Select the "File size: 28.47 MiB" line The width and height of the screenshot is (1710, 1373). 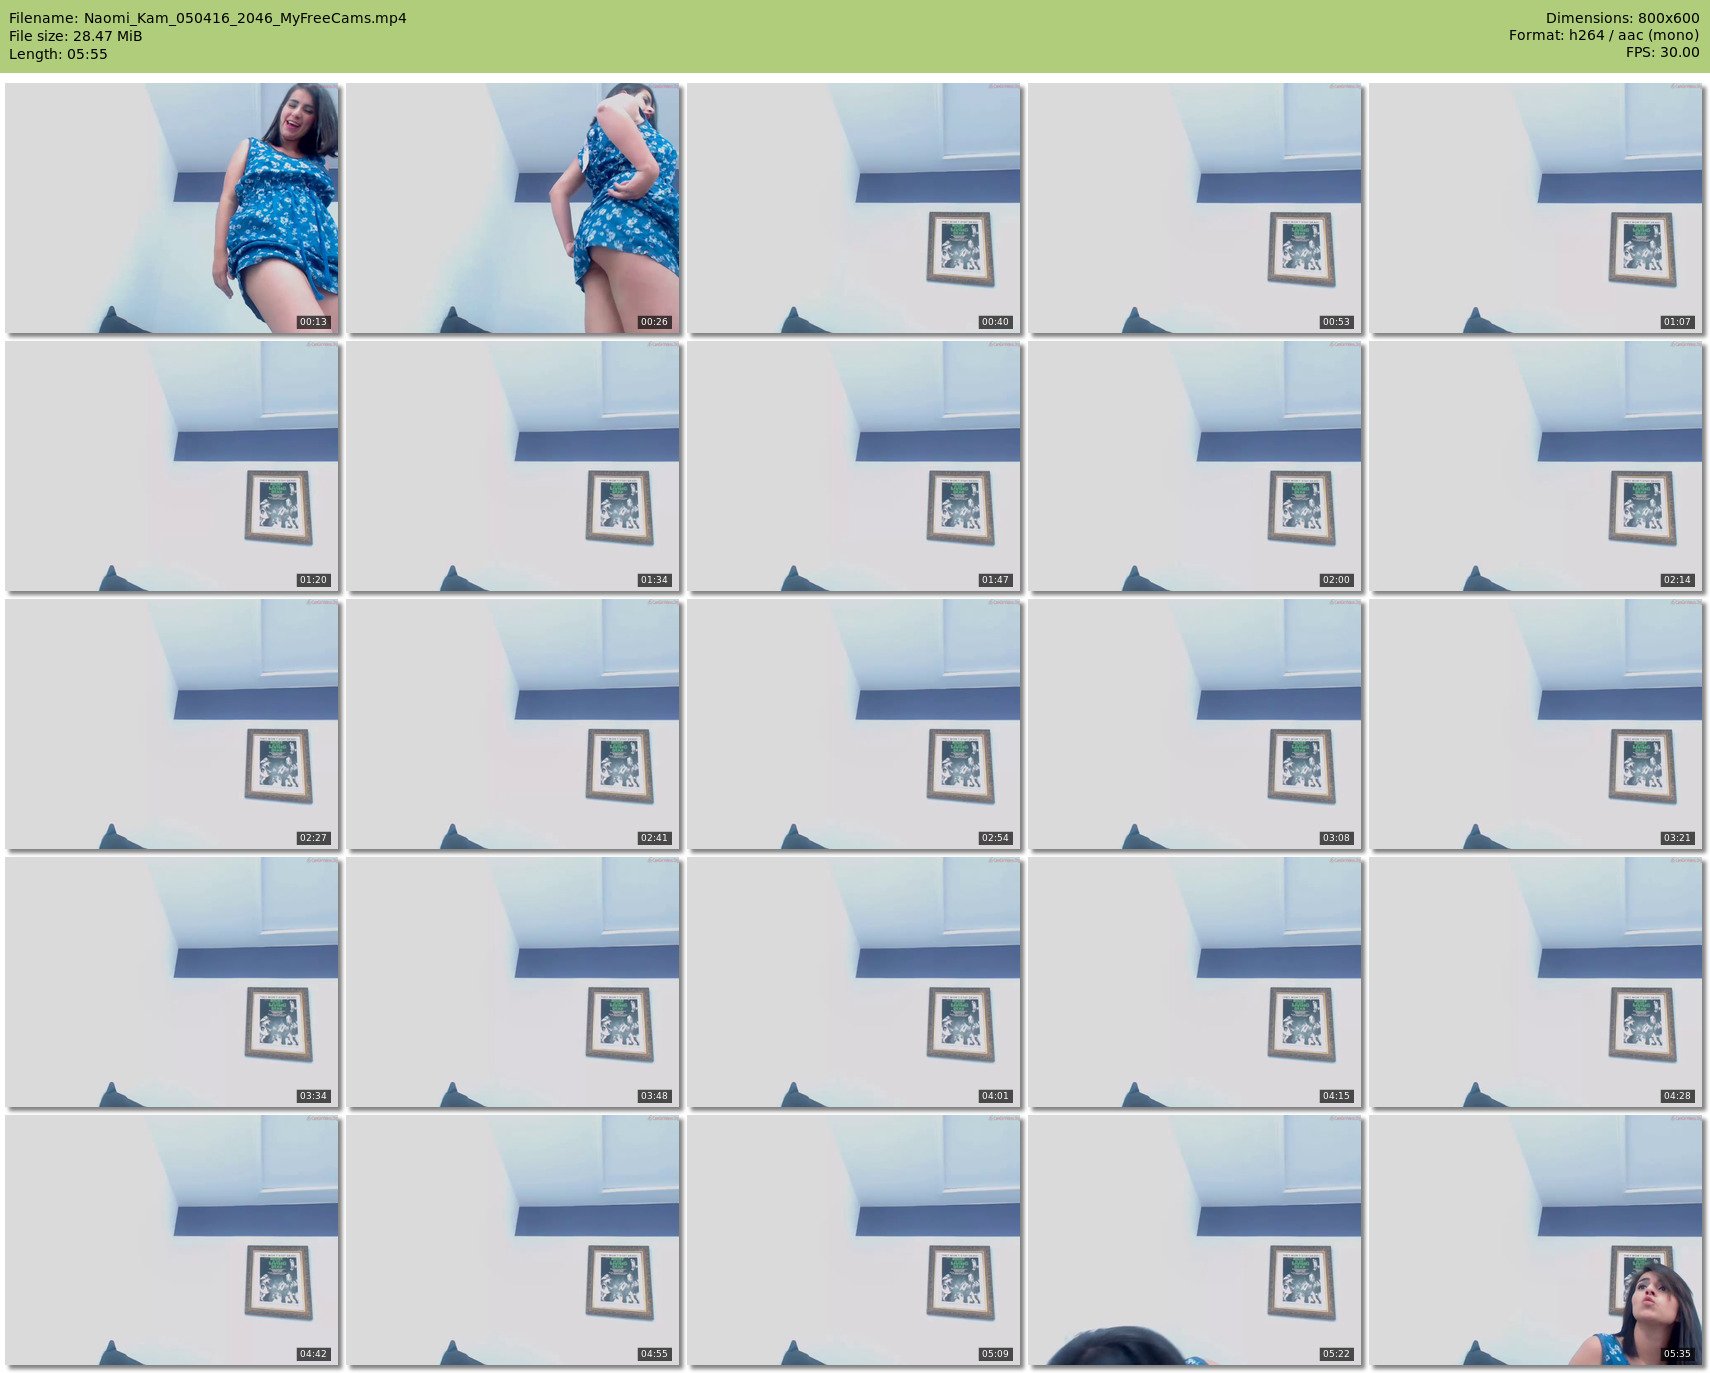click(x=76, y=36)
